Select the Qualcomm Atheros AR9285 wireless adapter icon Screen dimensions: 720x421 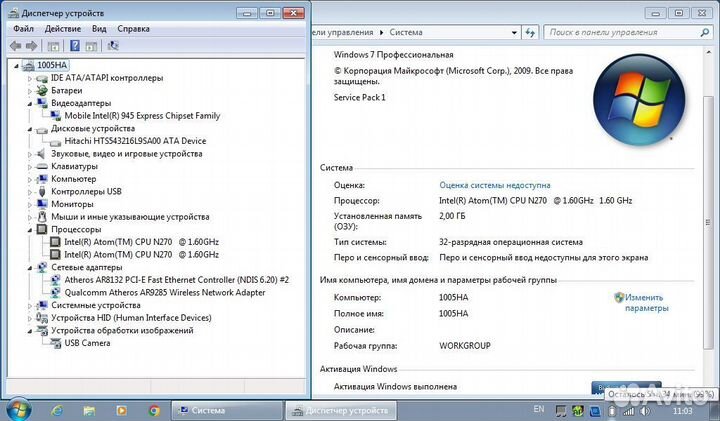[56, 292]
